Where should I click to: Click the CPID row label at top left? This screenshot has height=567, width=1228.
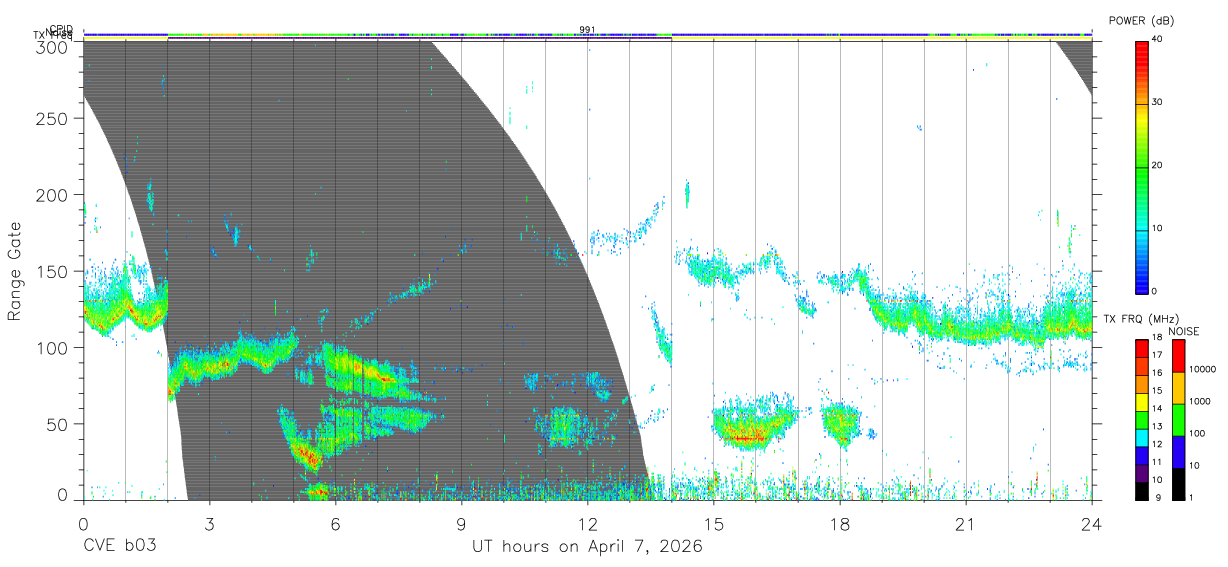point(61,29)
